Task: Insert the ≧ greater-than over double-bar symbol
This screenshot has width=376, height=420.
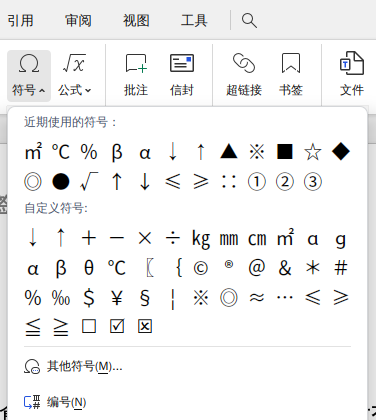Action: coord(61,327)
